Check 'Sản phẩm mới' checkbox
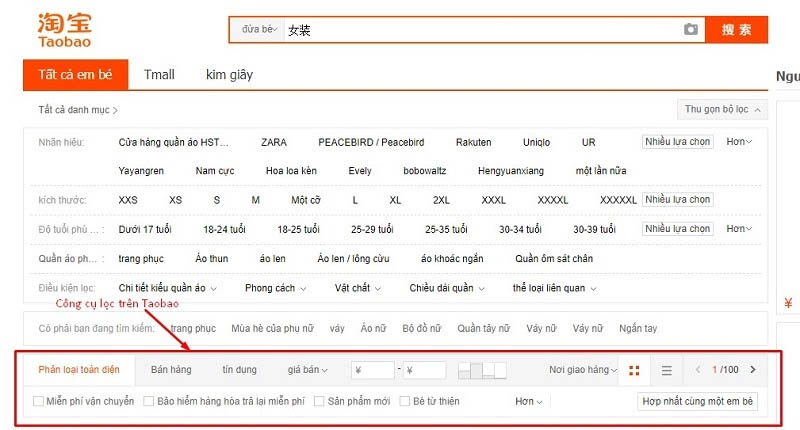 click(319, 401)
